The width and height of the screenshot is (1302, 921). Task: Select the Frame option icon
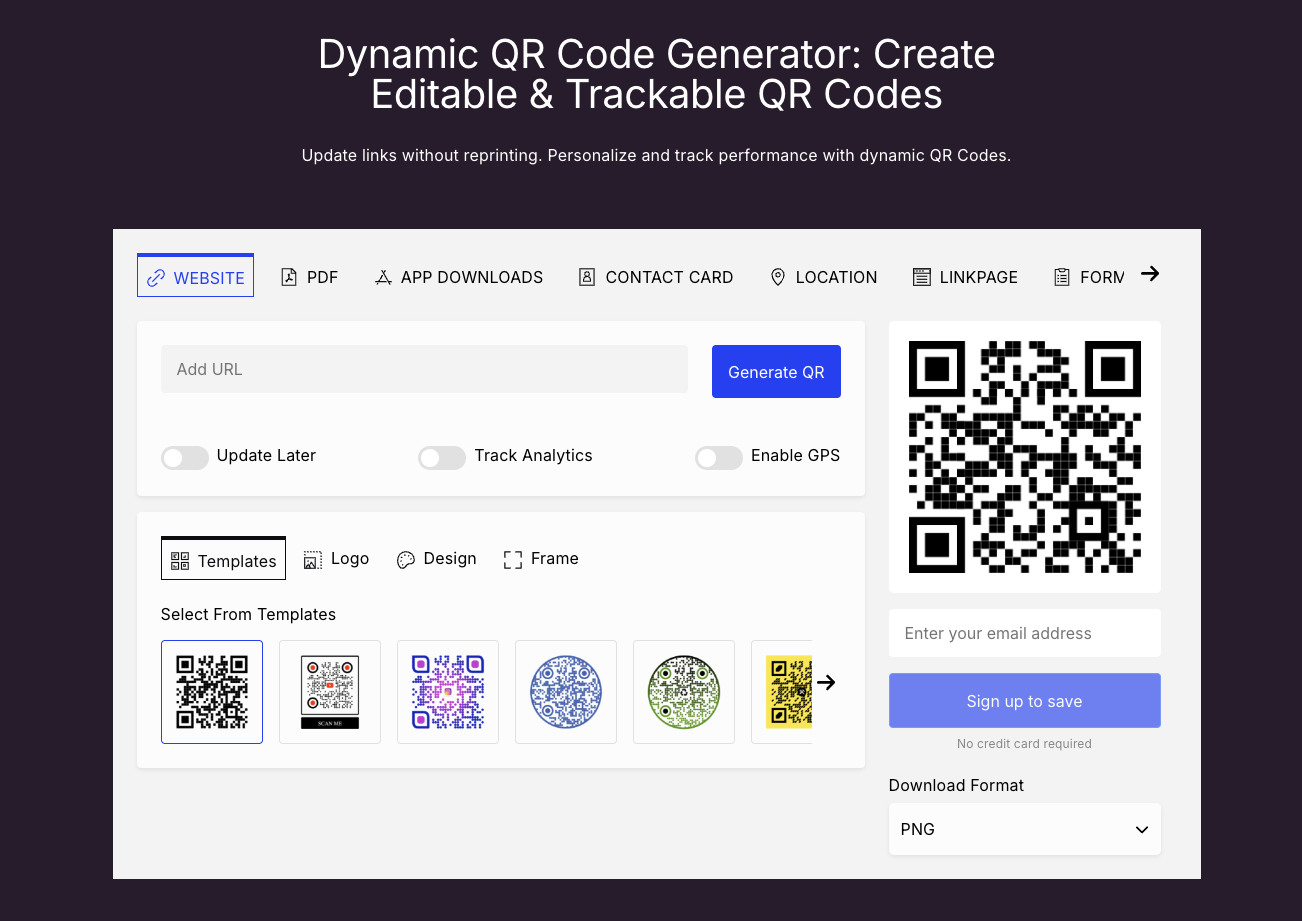click(513, 559)
